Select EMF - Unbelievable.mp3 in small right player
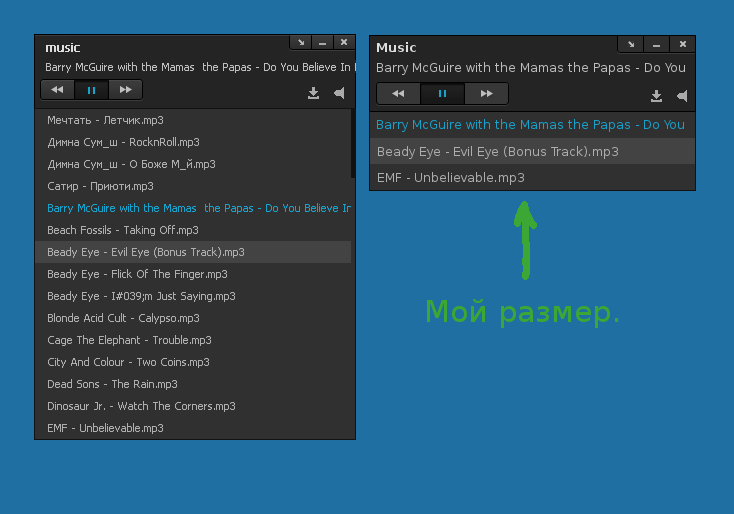This screenshot has width=734, height=514. [x=450, y=178]
